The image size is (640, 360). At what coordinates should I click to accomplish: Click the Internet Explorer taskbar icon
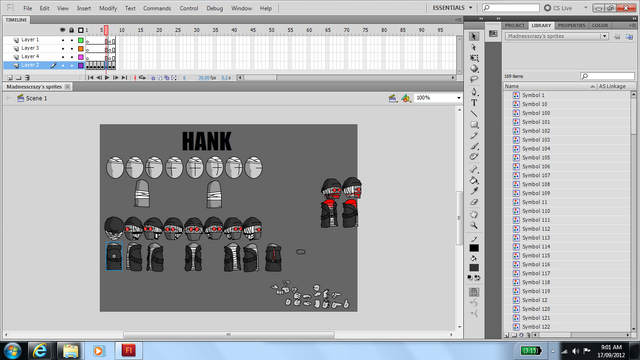click(40, 351)
